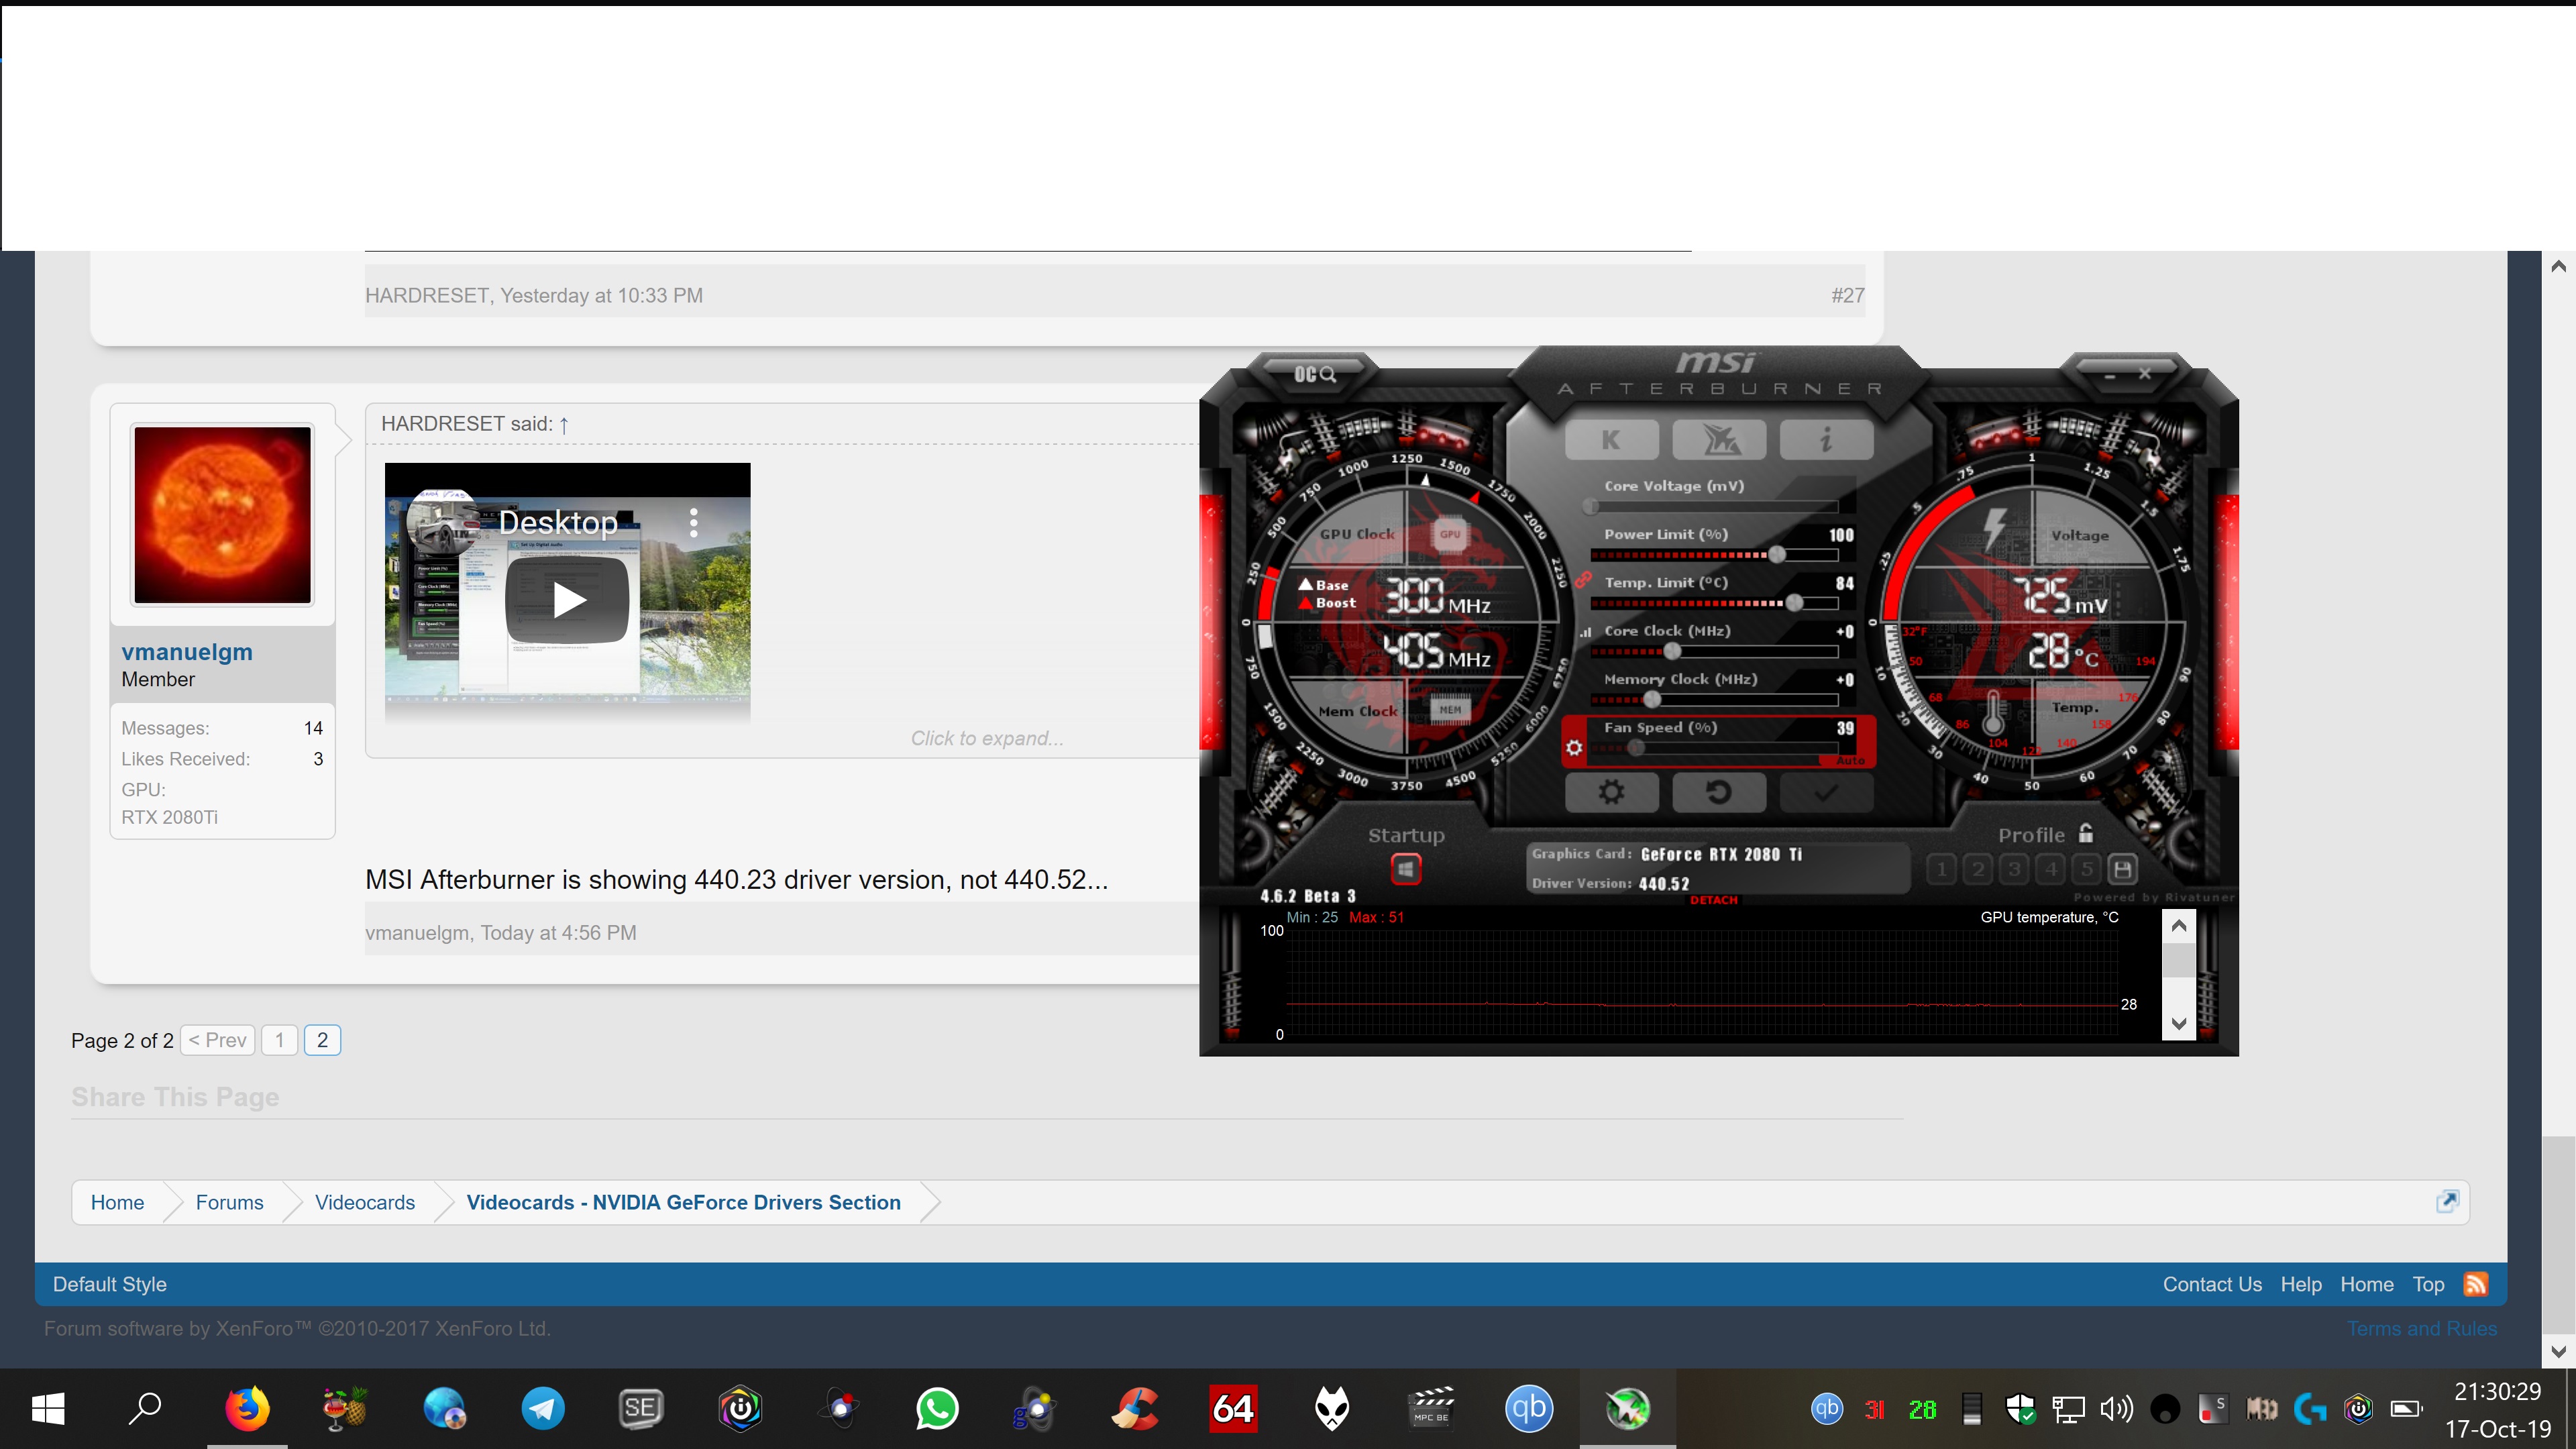Click the Temp. Limit slider handle
This screenshot has height=1449, width=2576.
point(1794,603)
